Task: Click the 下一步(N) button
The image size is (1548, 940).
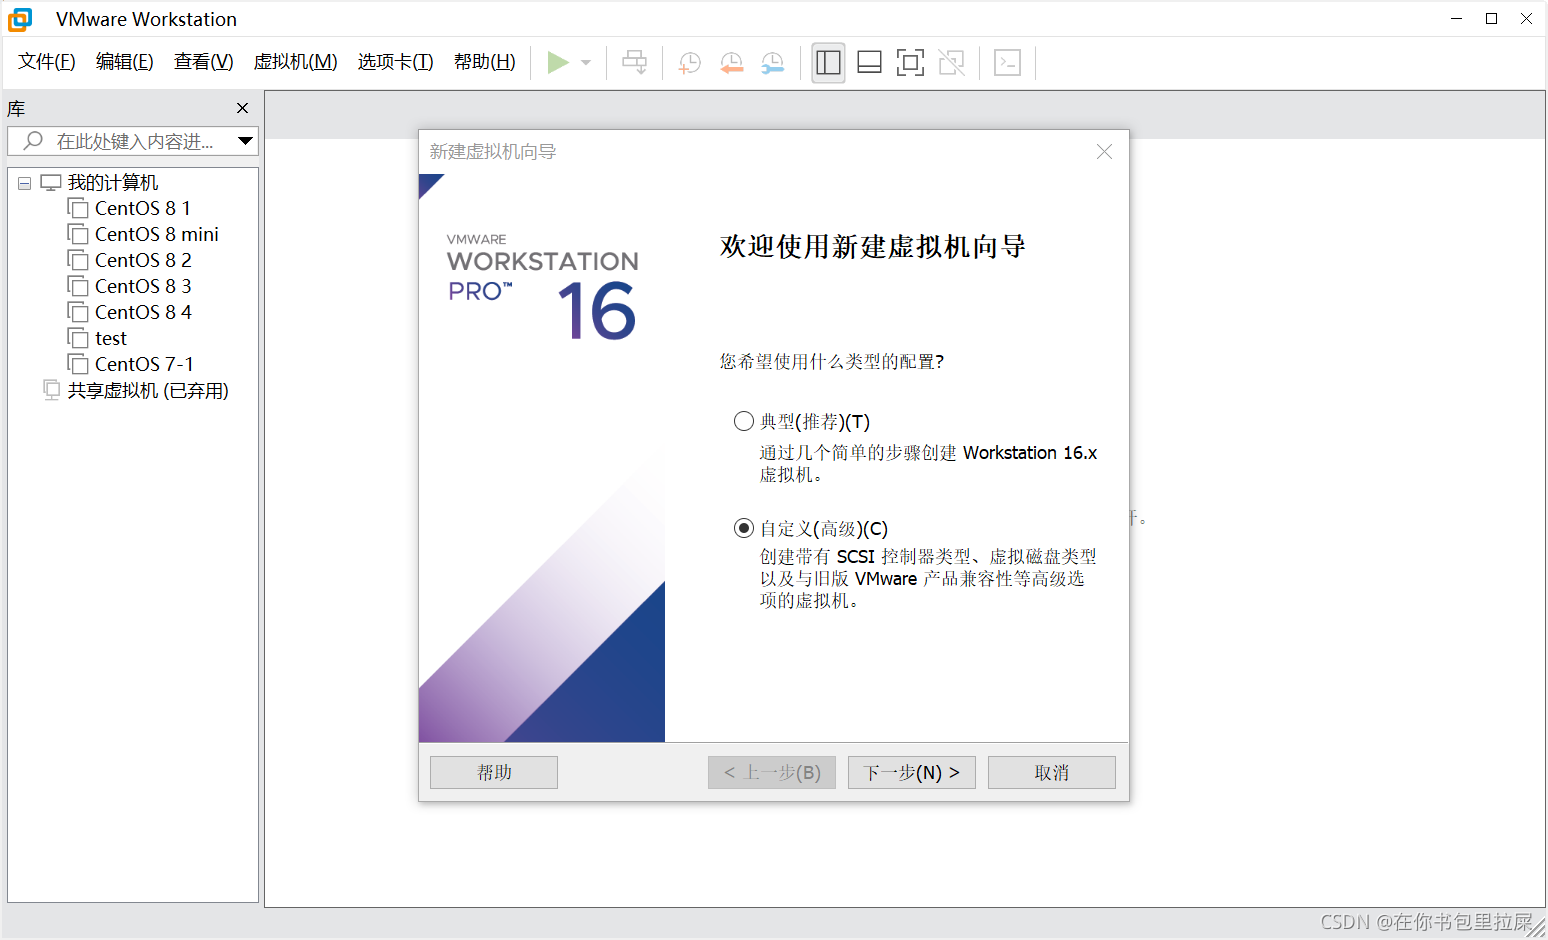Action: coord(912,772)
